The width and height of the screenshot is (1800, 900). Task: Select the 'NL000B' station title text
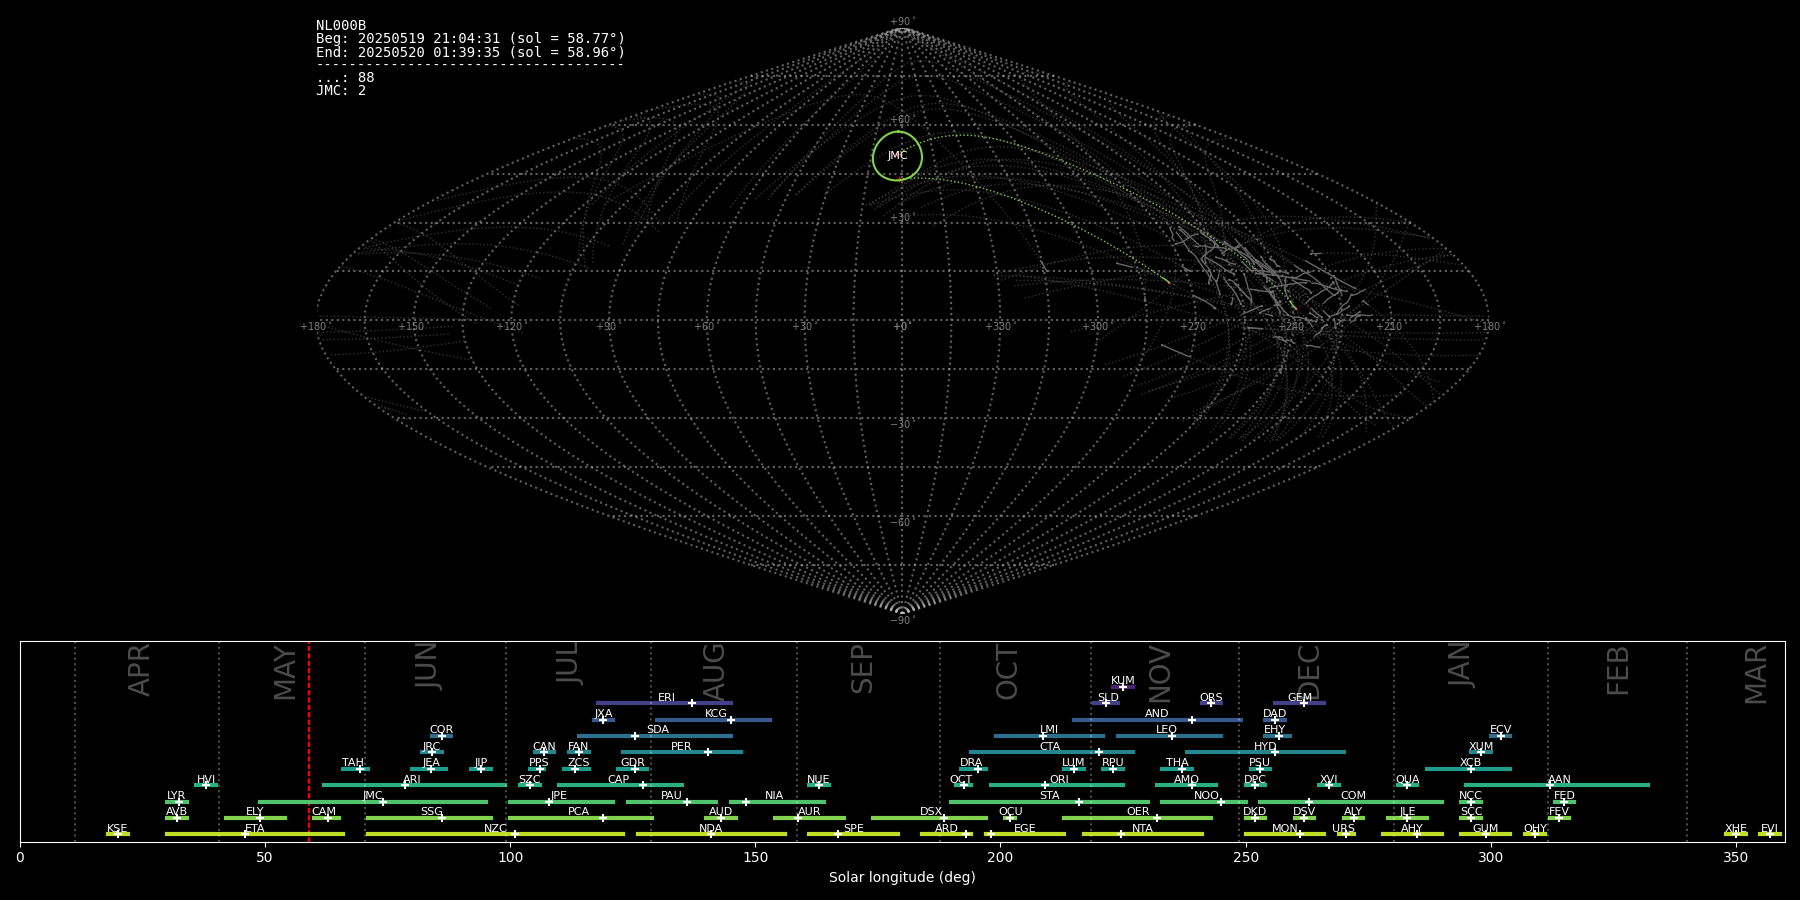341,26
